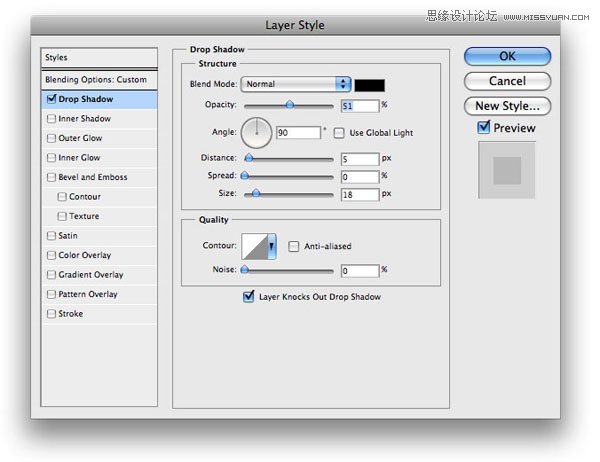600x462 pixels.
Task: Expand the Contour picker arrow
Action: (x=271, y=247)
